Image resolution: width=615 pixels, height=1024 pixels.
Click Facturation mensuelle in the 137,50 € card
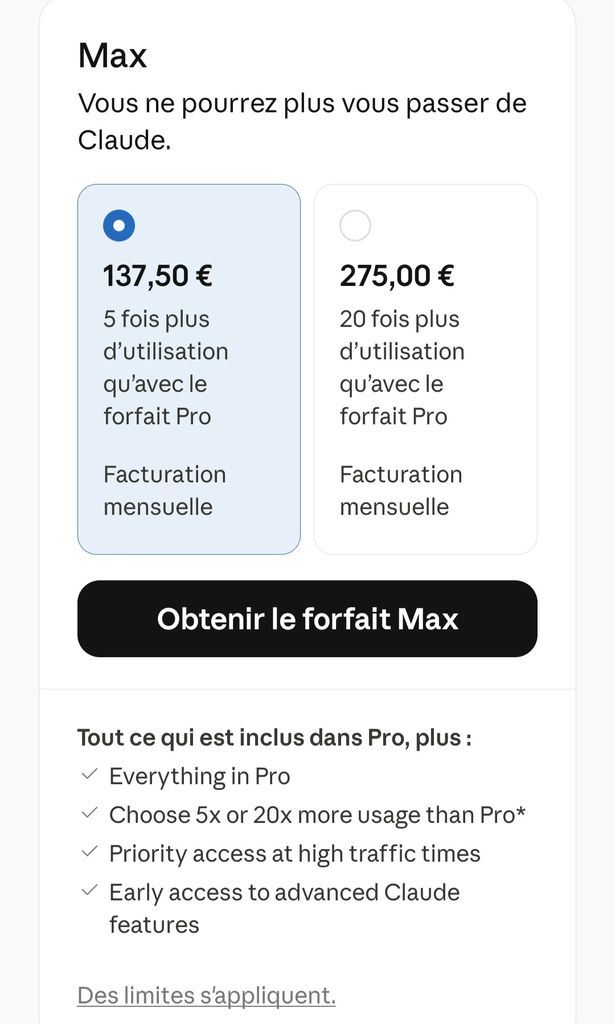point(165,490)
